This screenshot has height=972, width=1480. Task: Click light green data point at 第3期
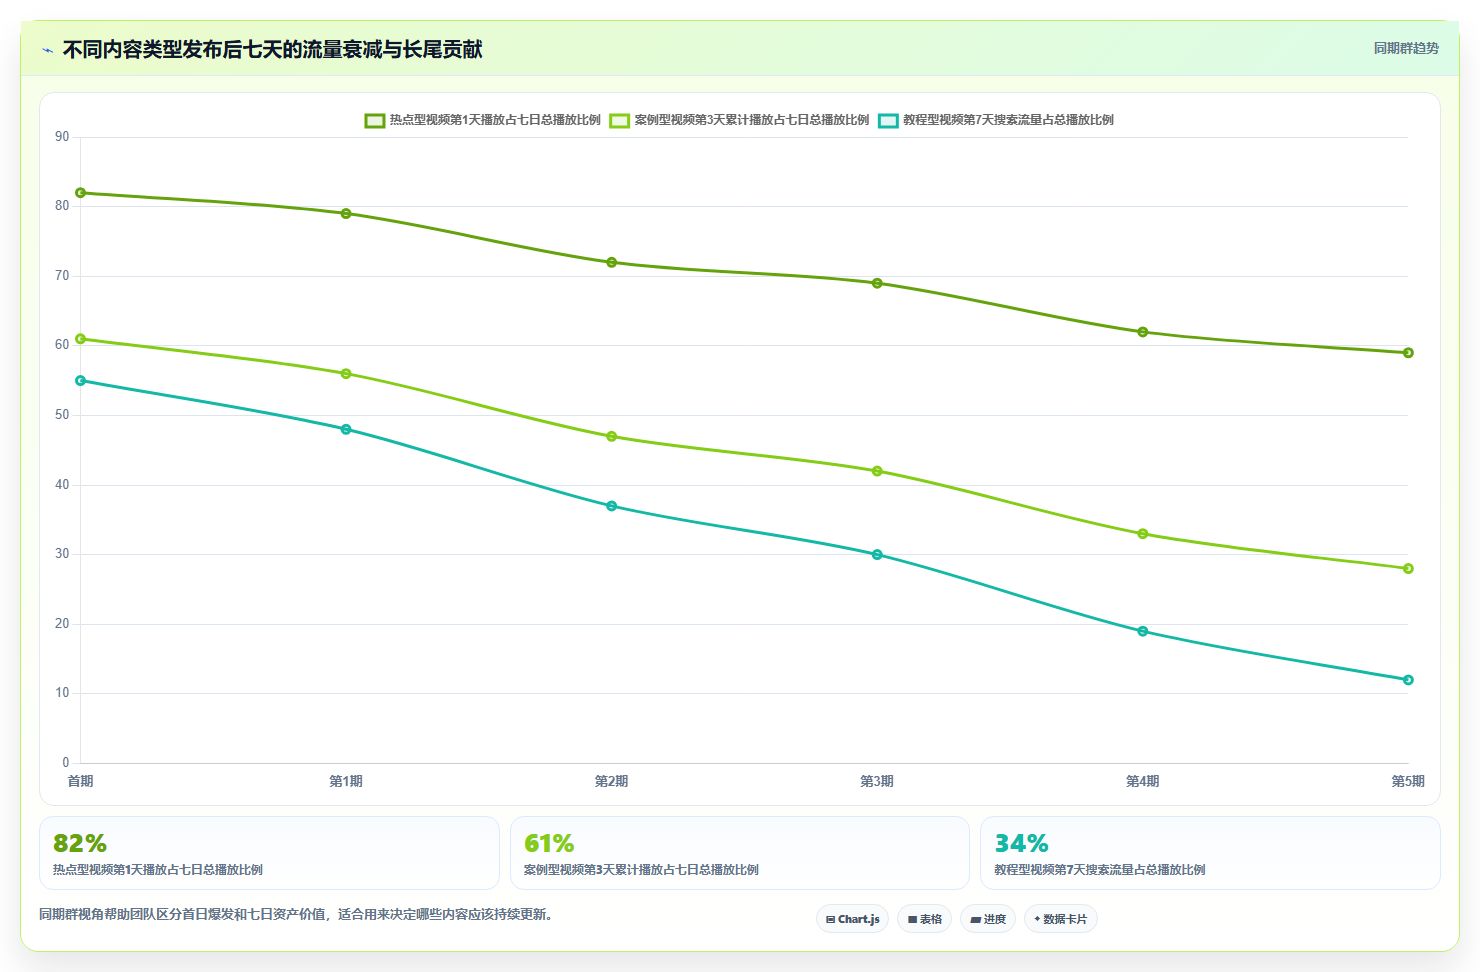click(x=877, y=471)
